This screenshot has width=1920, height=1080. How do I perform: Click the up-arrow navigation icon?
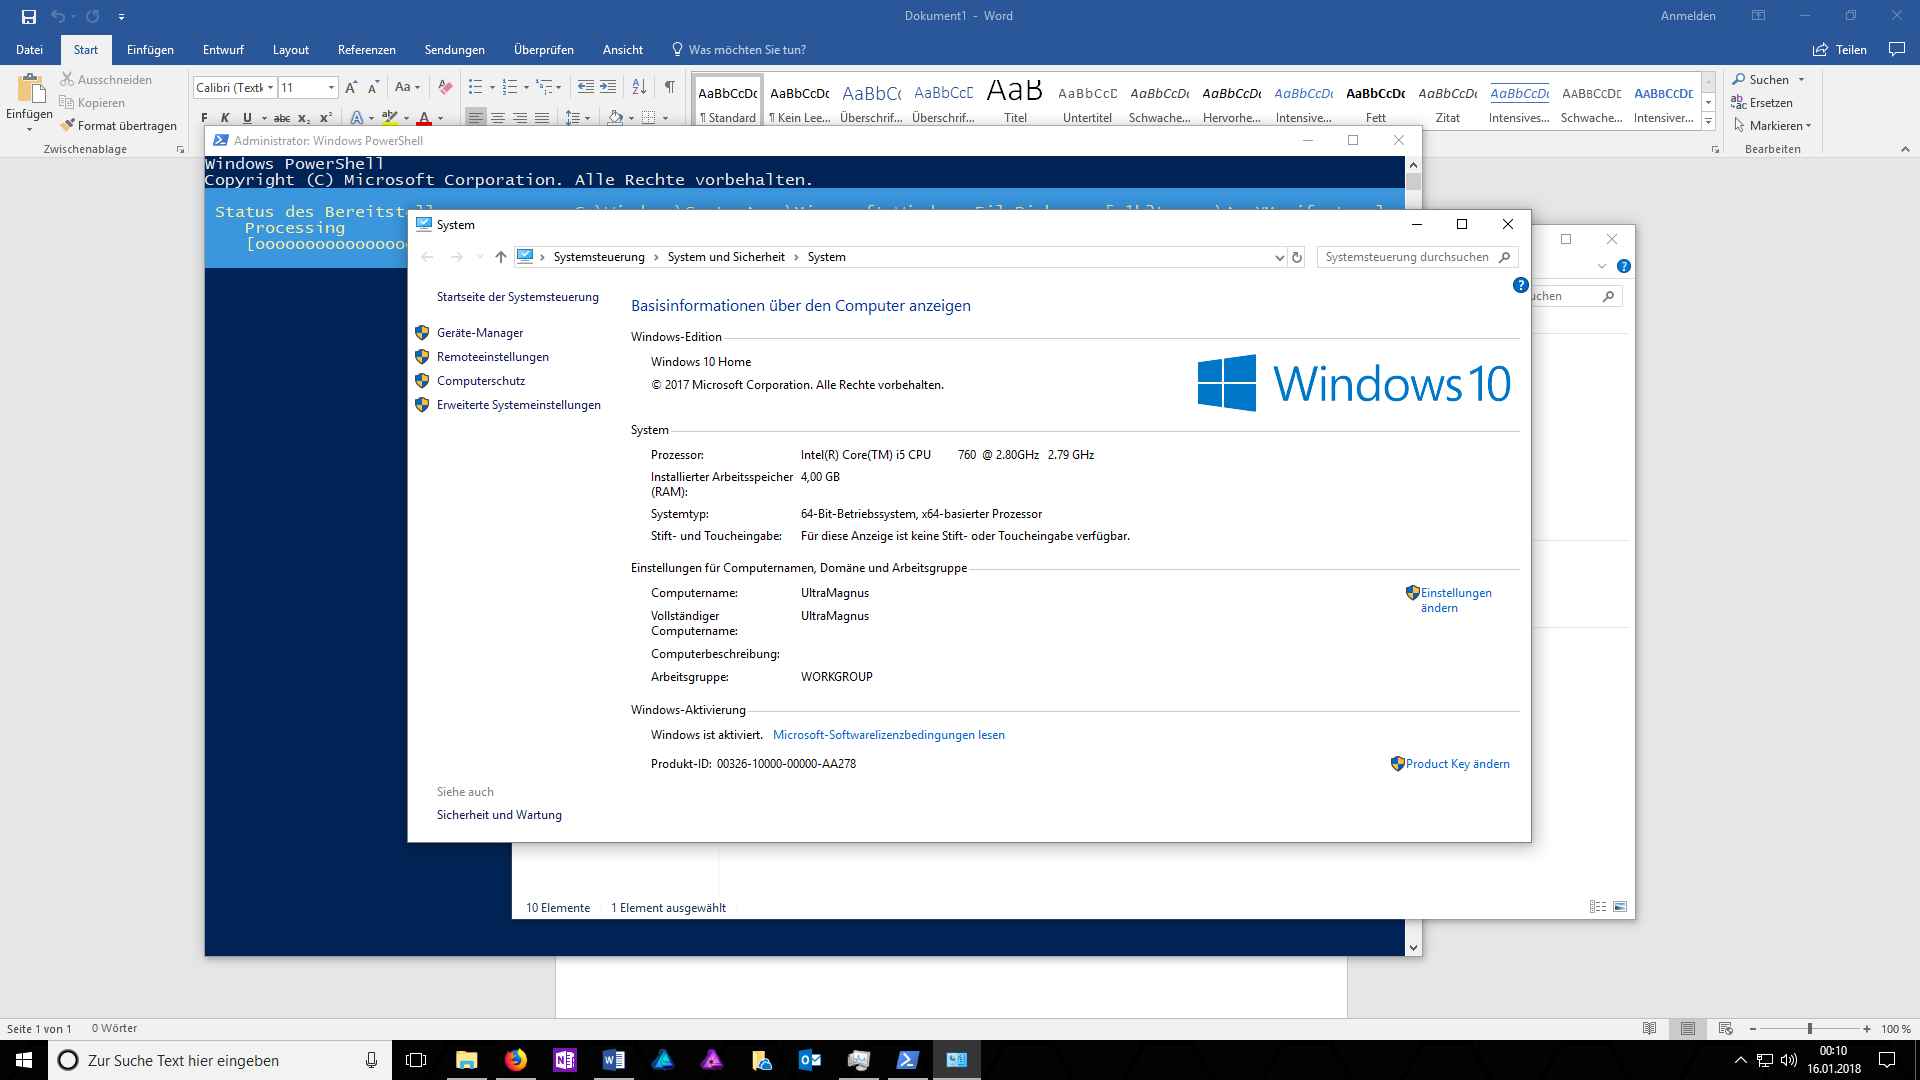tap(500, 257)
